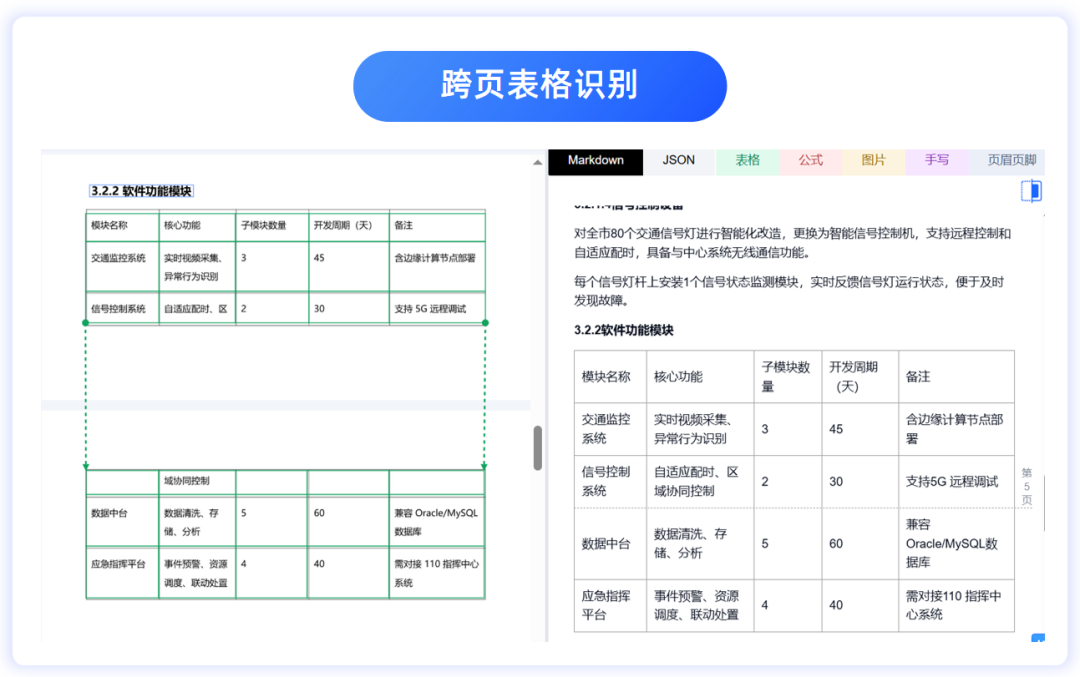Screen dimensions: 1080x677
Task: Select the green 表格 tab
Action: coord(747,160)
